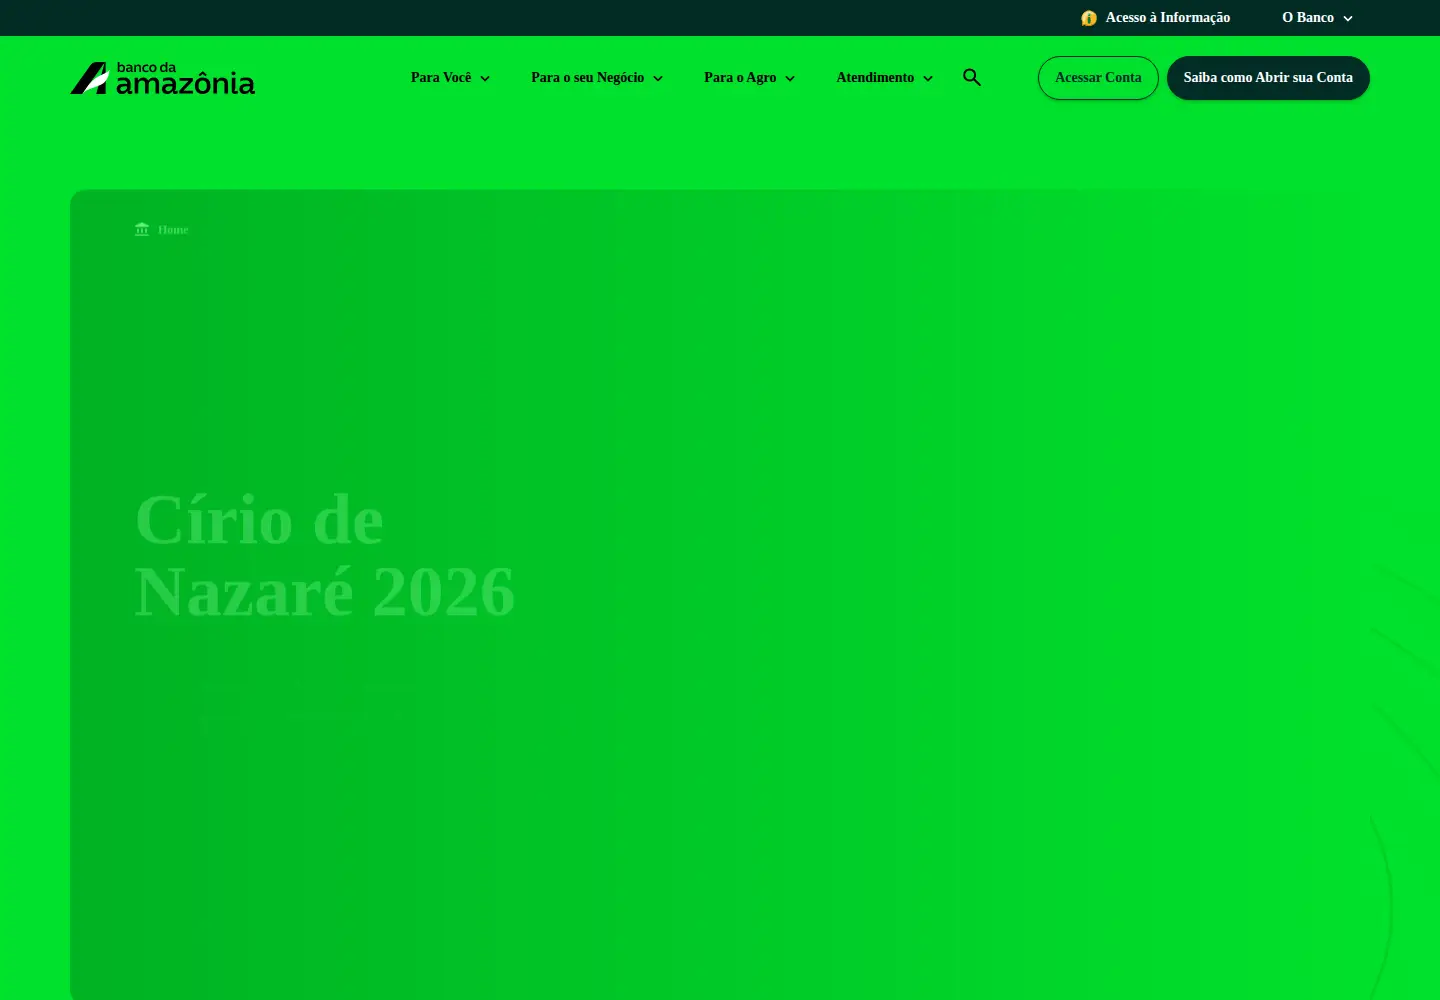Open the search magnifier icon
The image size is (1440, 1000).
point(972,77)
